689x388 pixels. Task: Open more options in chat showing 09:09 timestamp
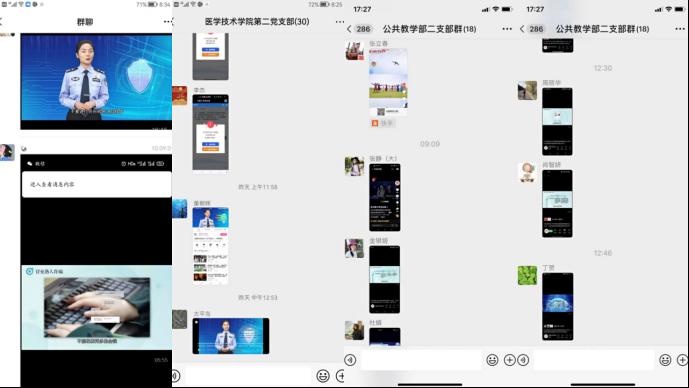[x=507, y=29]
